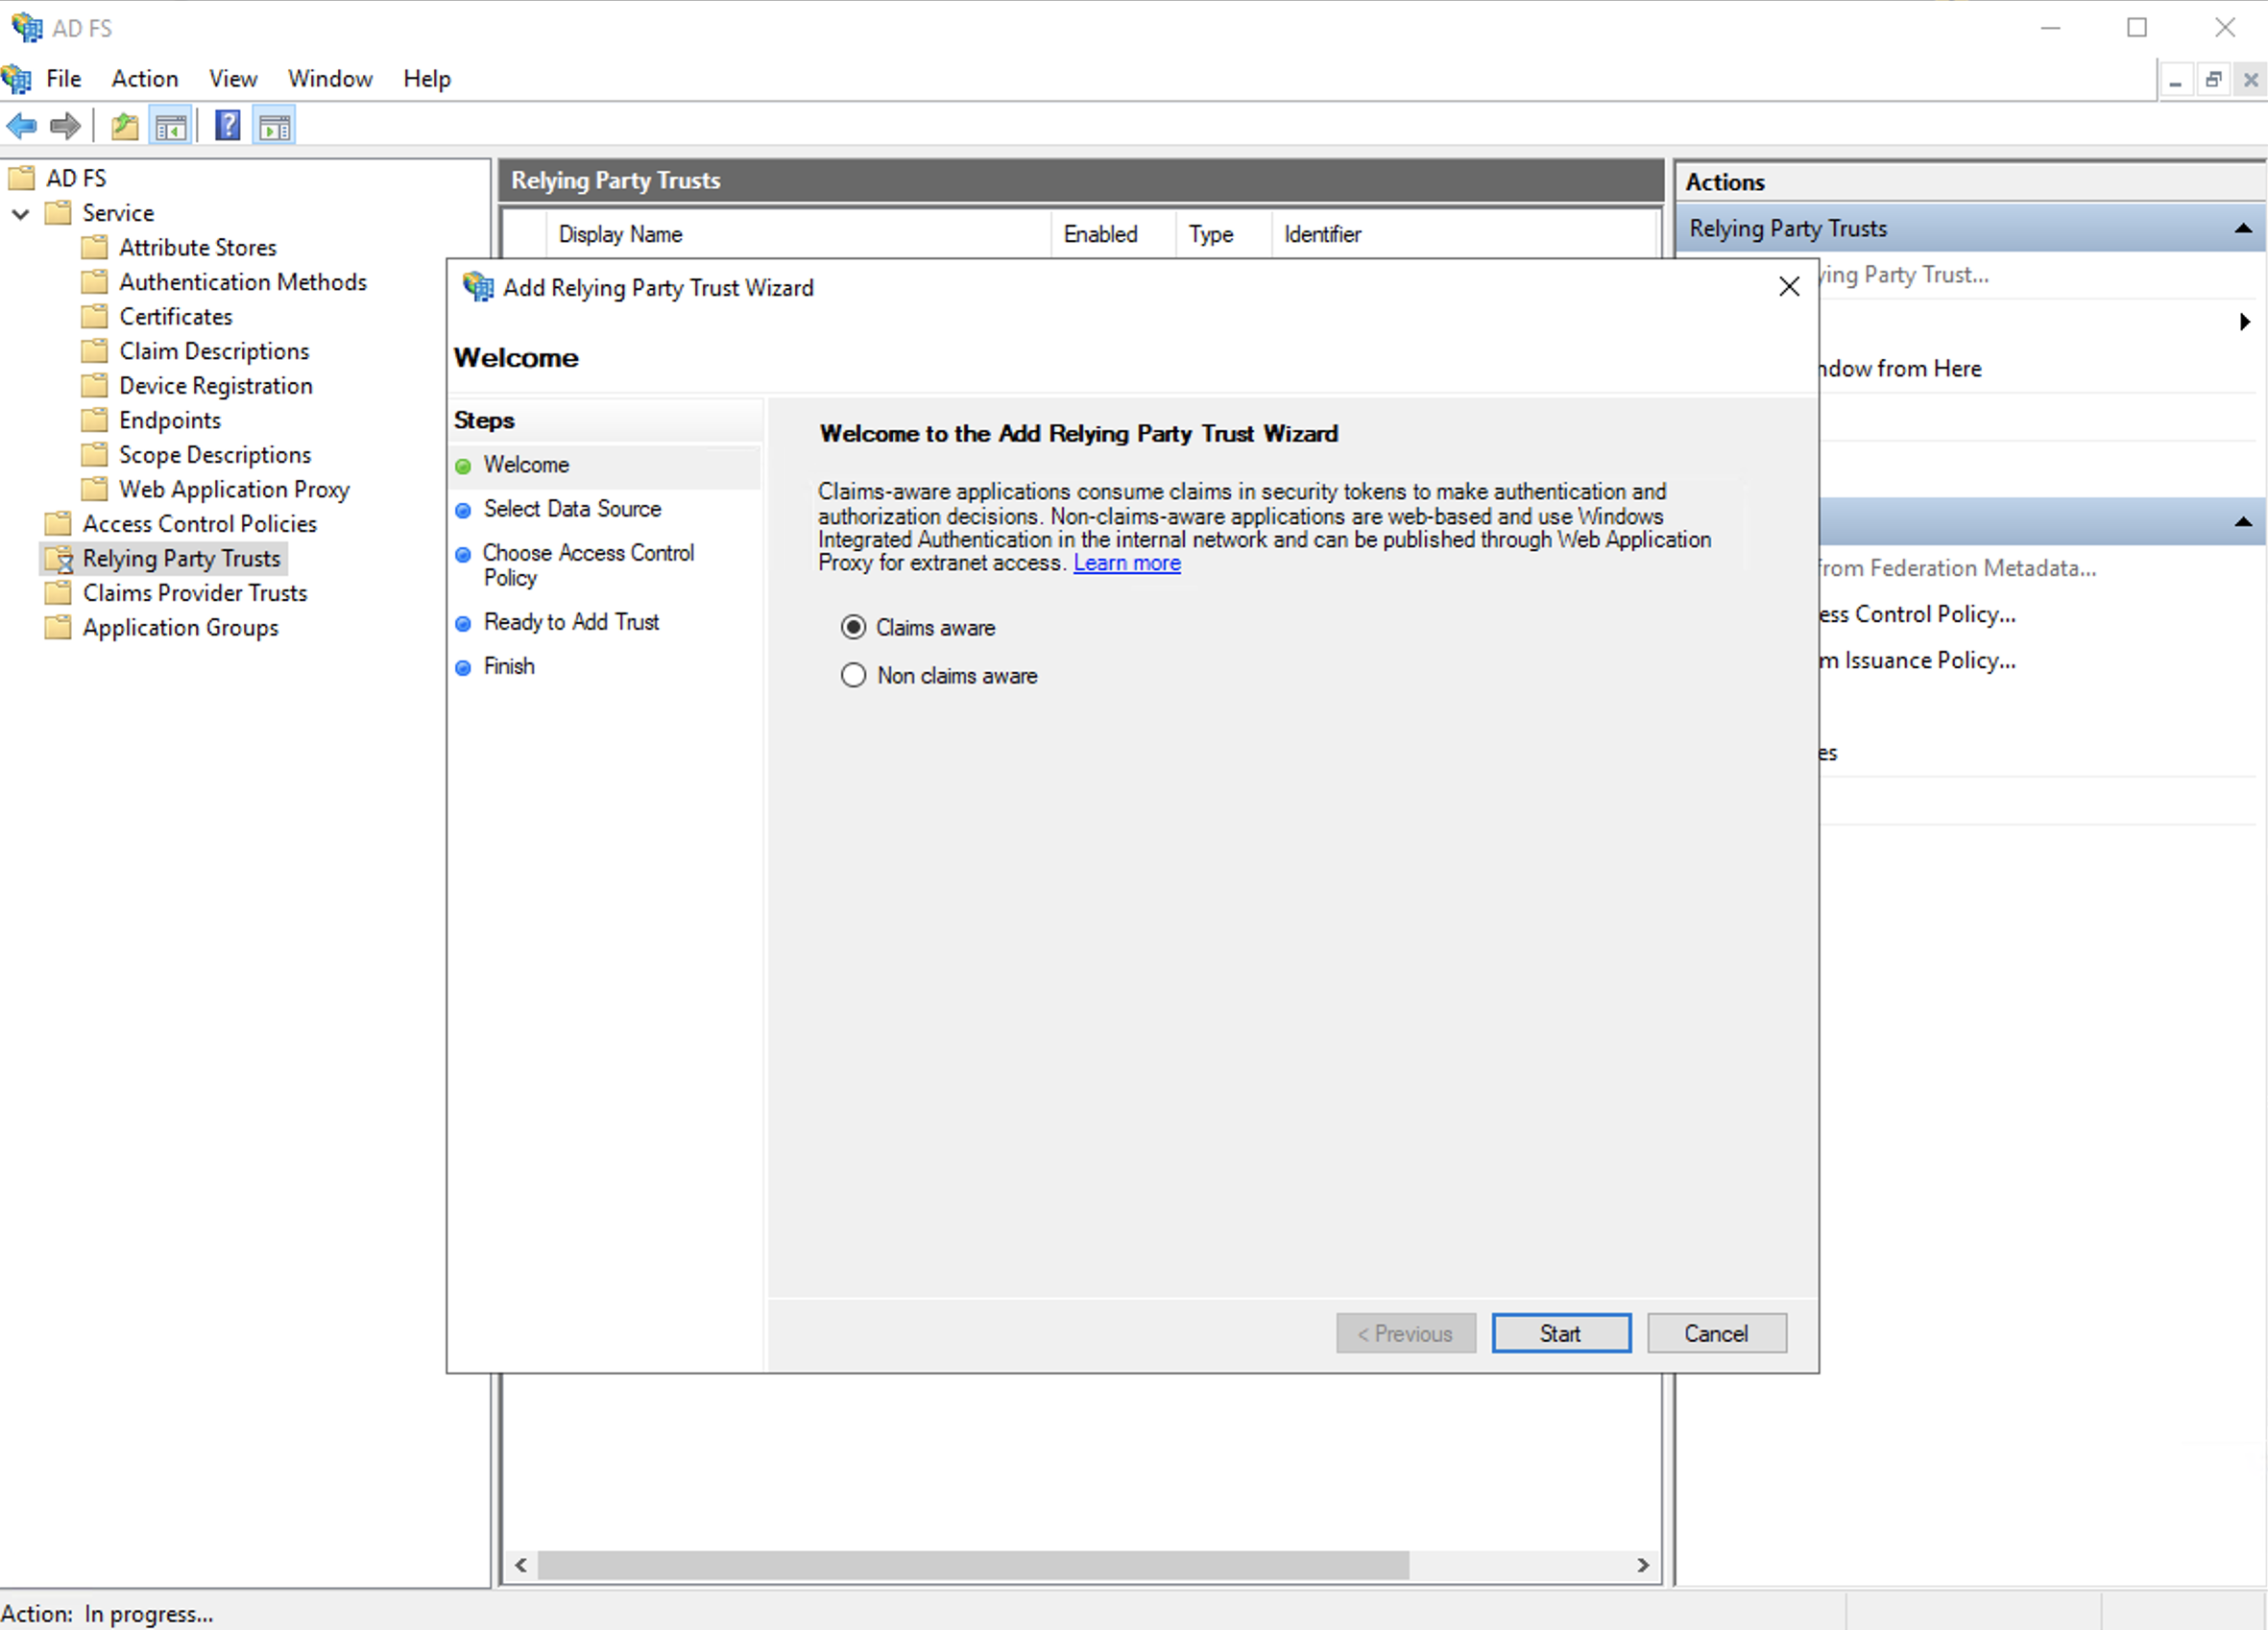Select Claim Descriptions in the tree
The height and width of the screenshot is (1630, 2268).
coord(214,351)
